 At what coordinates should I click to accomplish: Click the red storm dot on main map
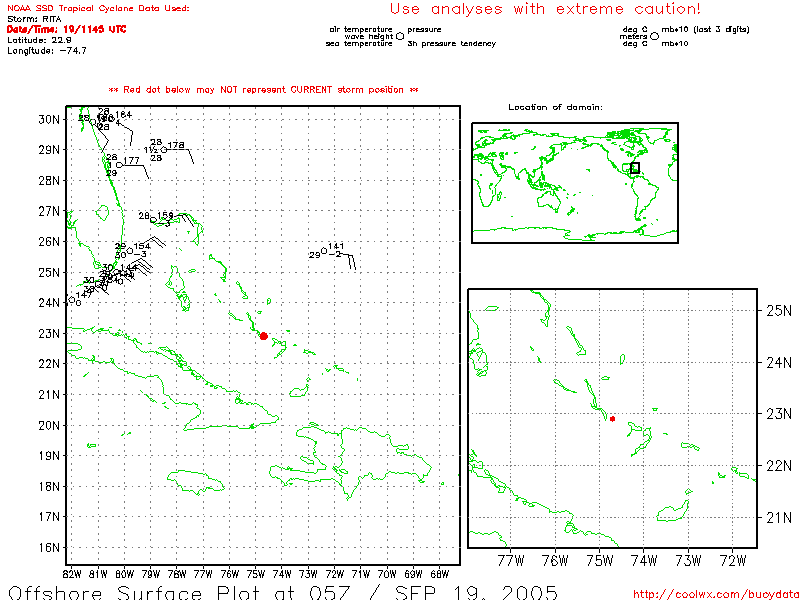pyautogui.click(x=263, y=336)
